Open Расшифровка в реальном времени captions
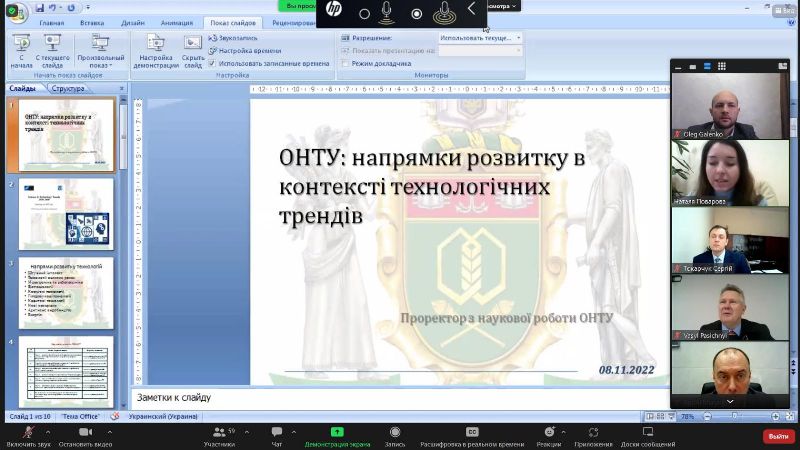The image size is (800, 450). [472, 437]
